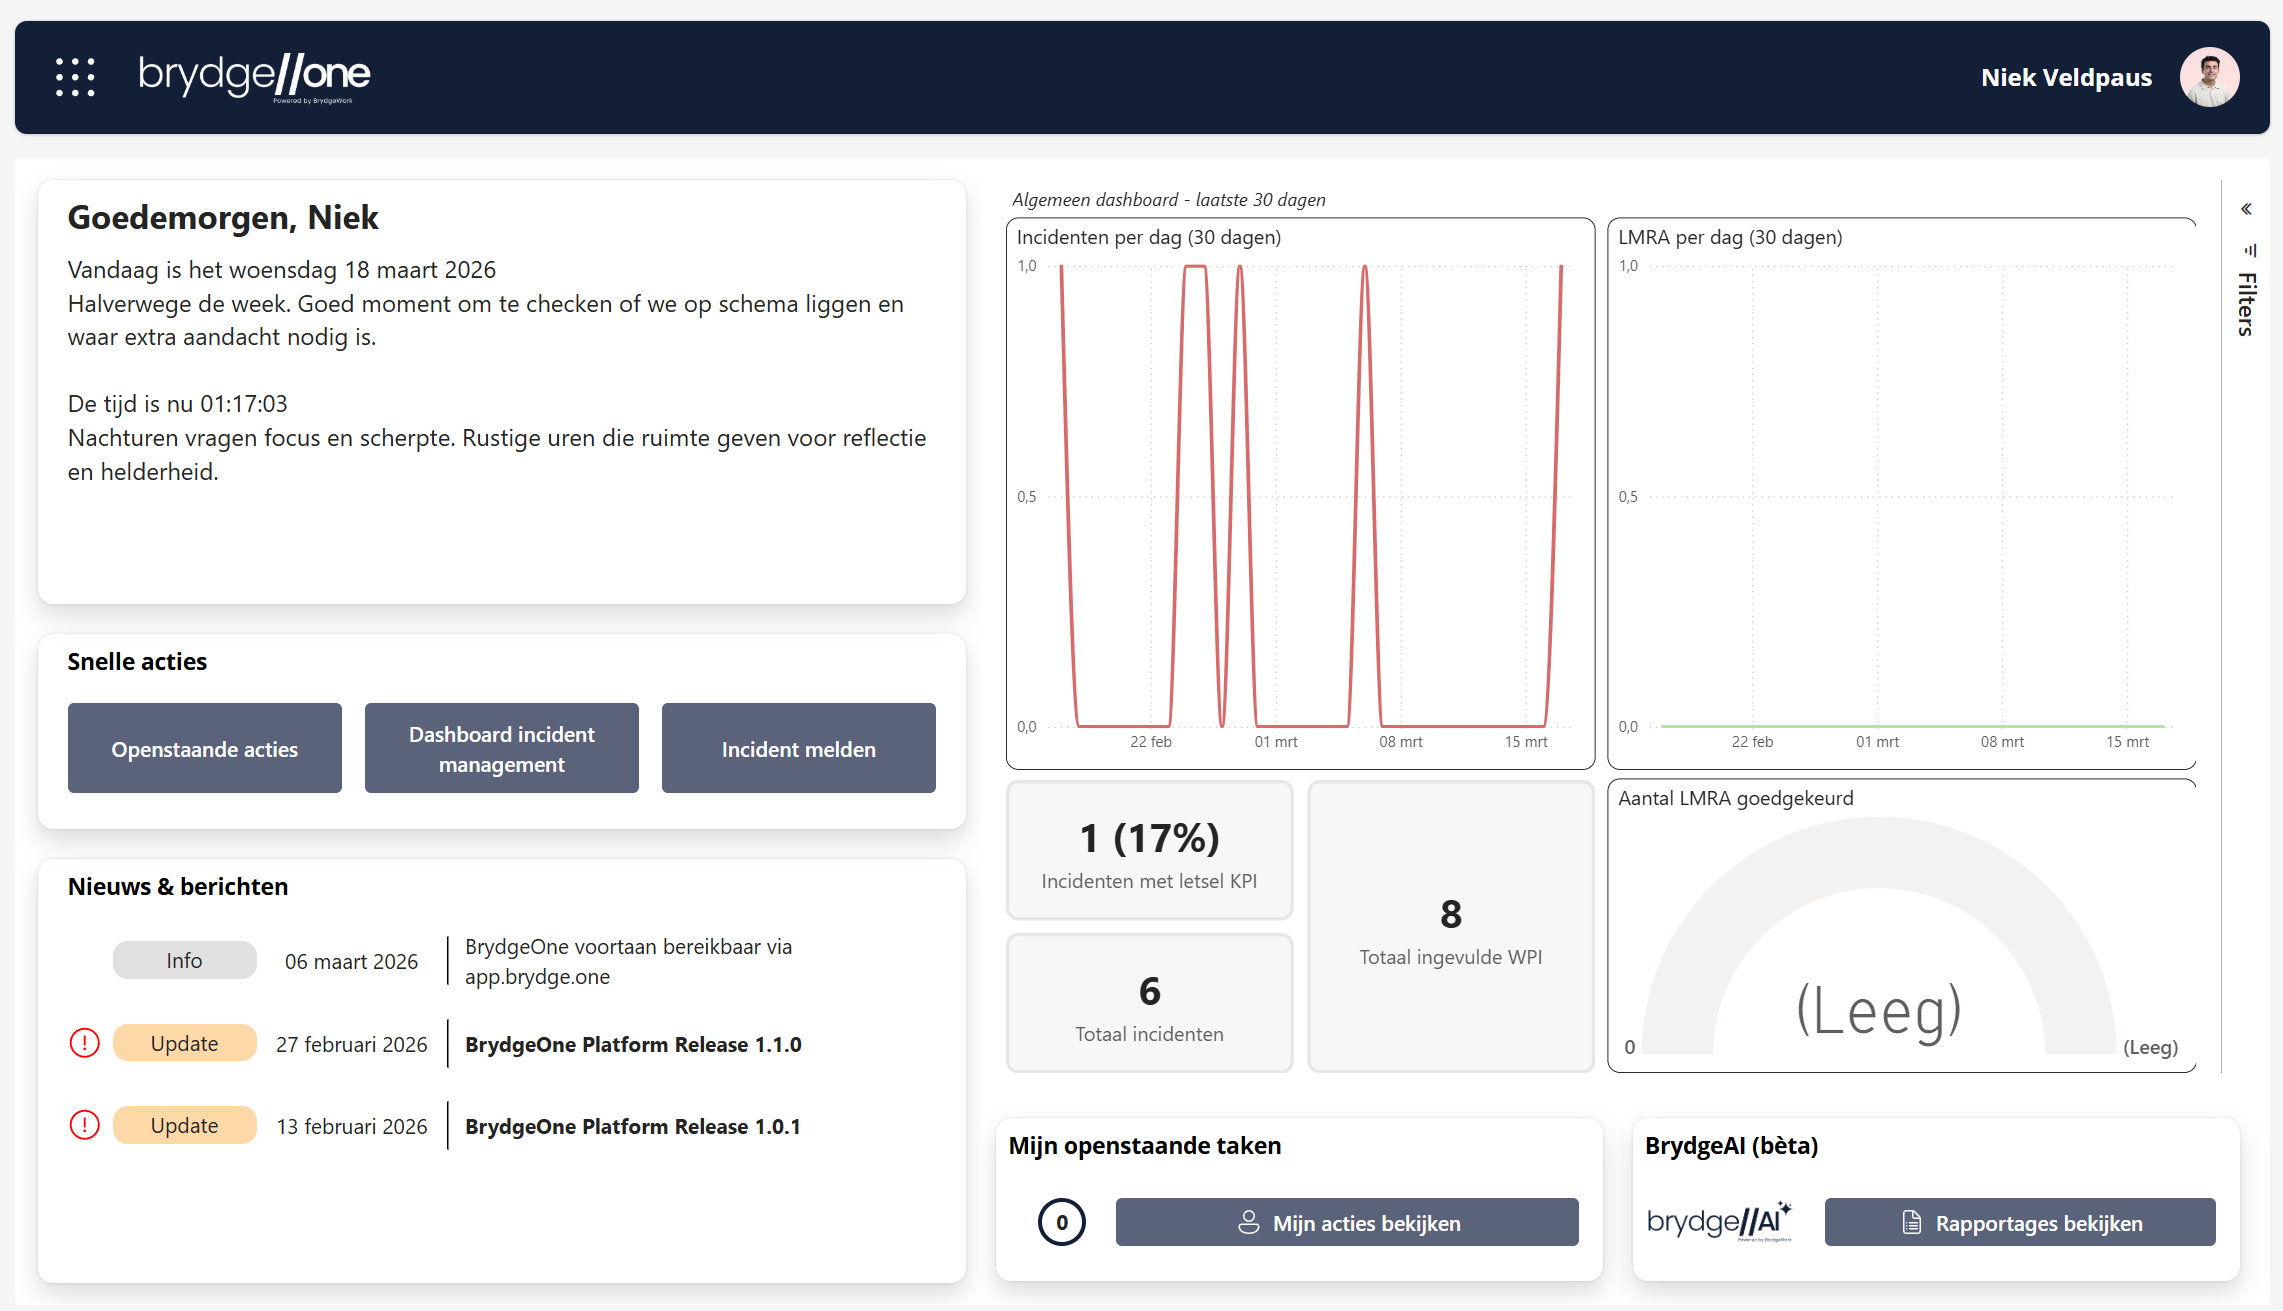The height and width of the screenshot is (1311, 2283).
Task: Click warning icon beside Release 1.1.0 update
Action: 85,1042
